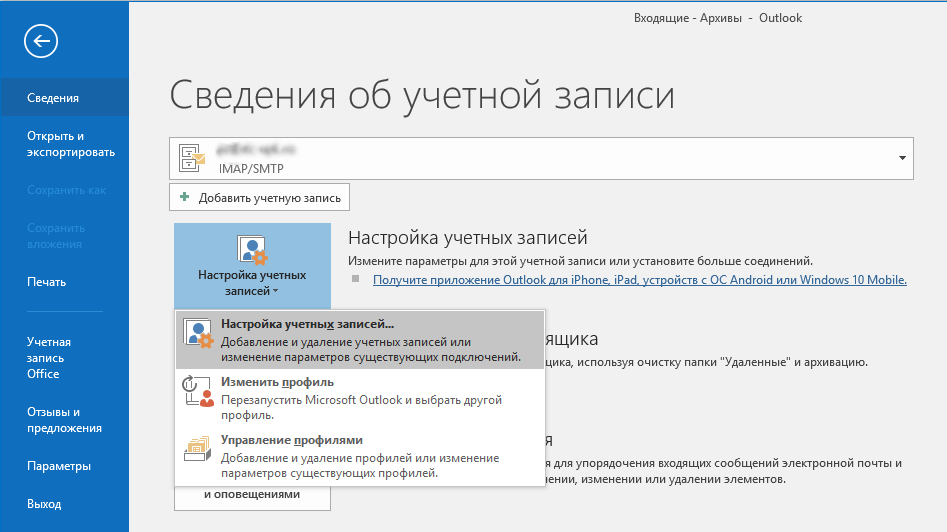Choose Изменить профиль menu entry
The height and width of the screenshot is (532, 947).
[361, 398]
